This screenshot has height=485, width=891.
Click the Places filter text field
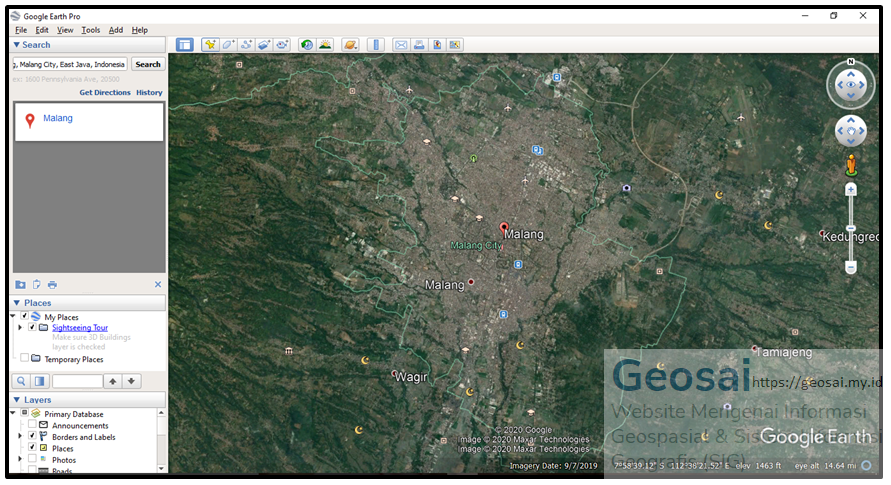77,381
